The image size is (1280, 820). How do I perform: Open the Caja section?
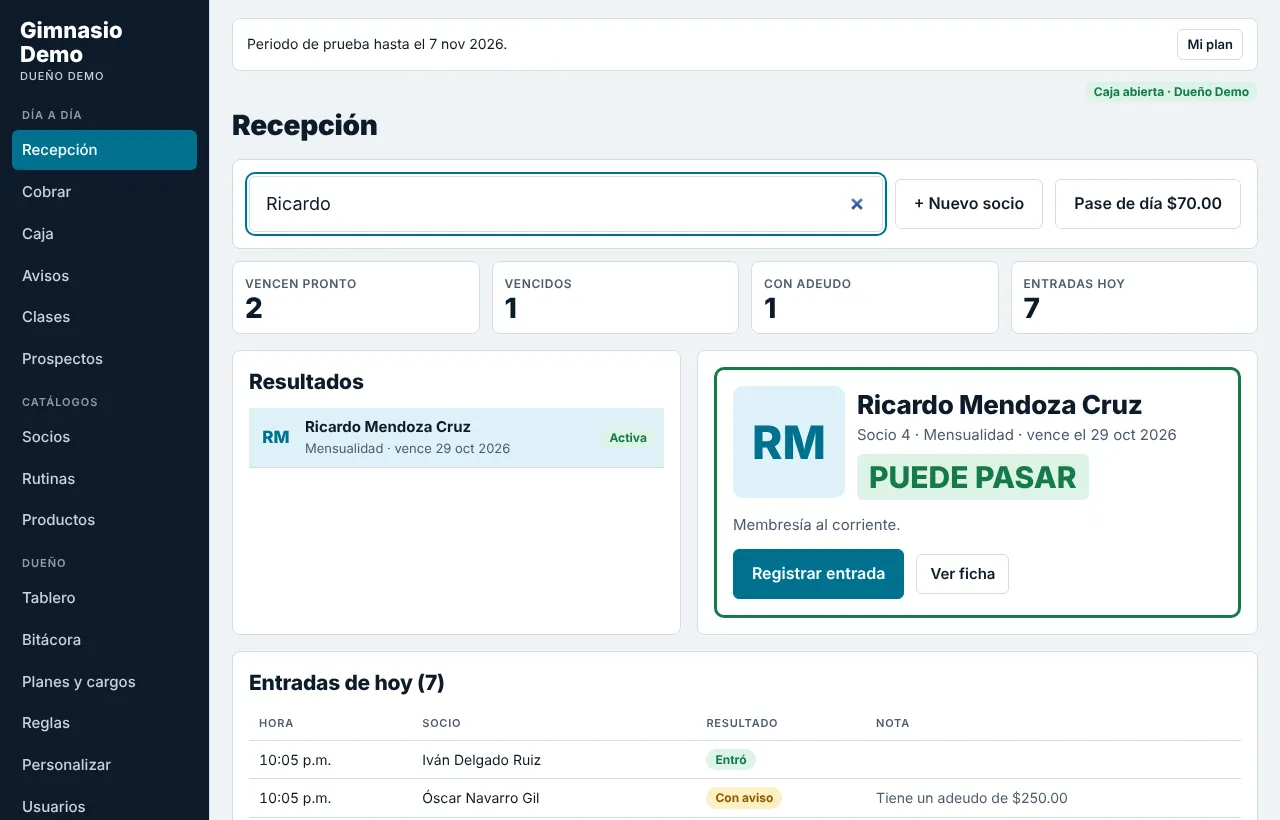tap(104, 234)
